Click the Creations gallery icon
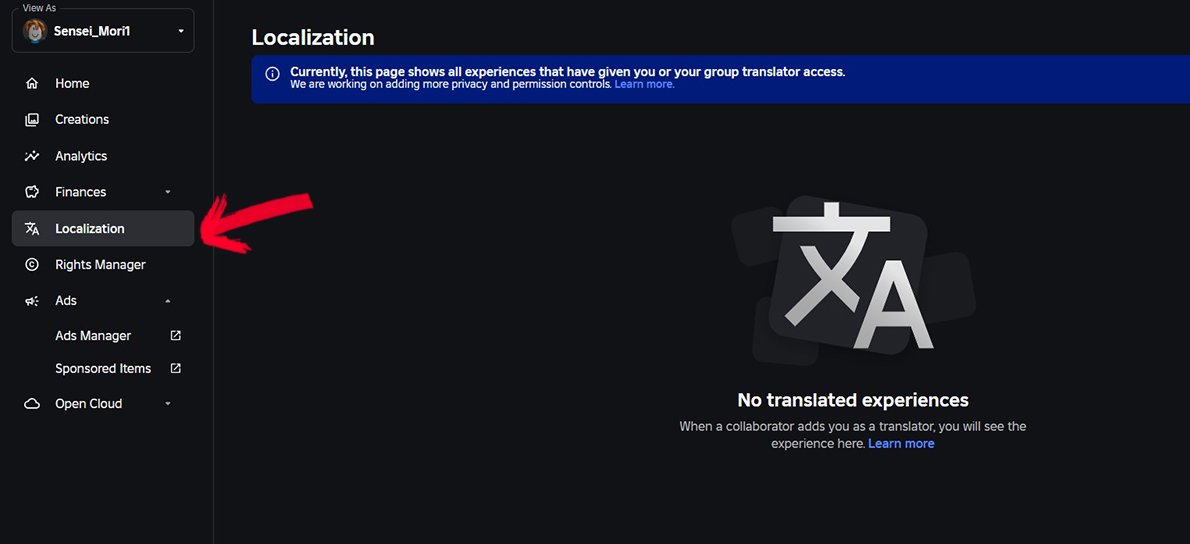 tap(32, 120)
